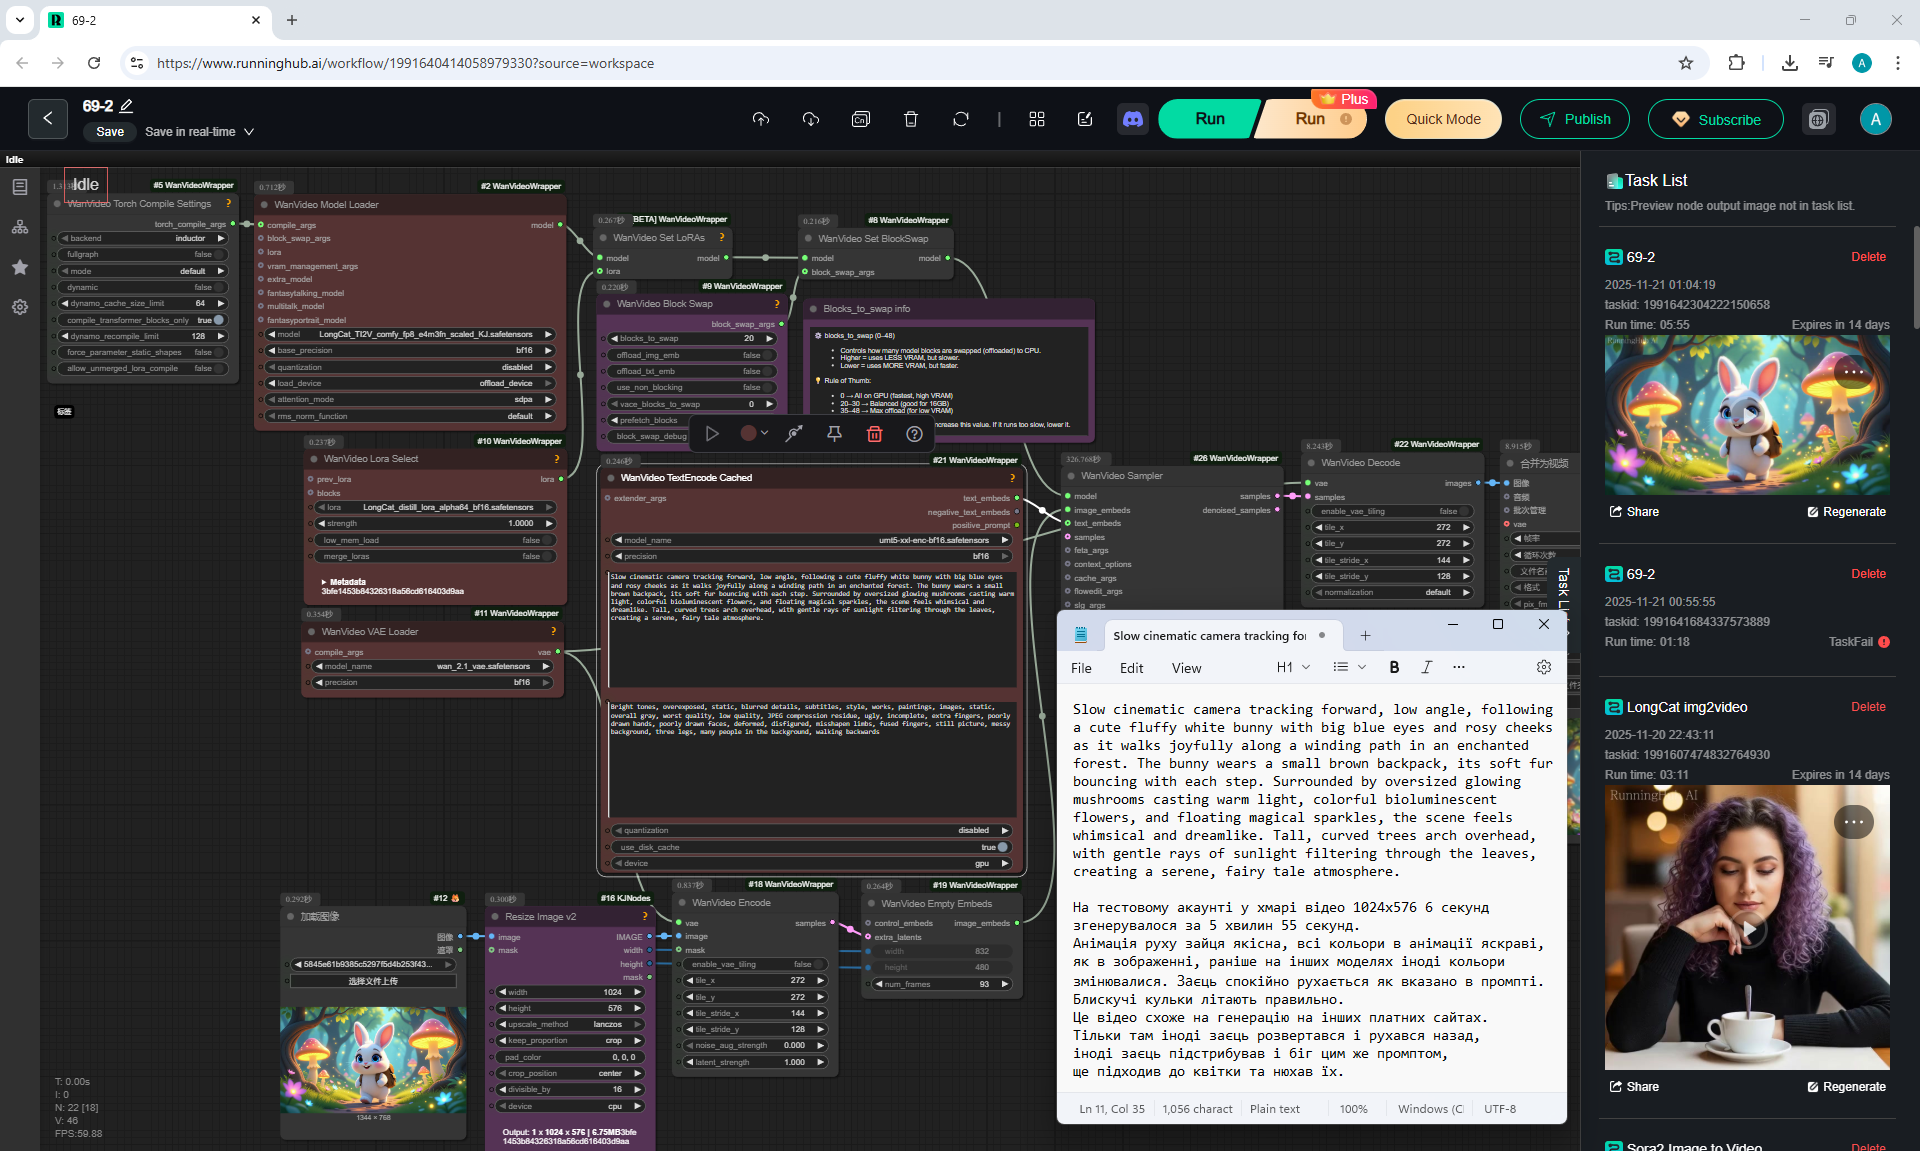Open the View menu in Notepad
This screenshot has width=1920, height=1151.
coord(1186,668)
